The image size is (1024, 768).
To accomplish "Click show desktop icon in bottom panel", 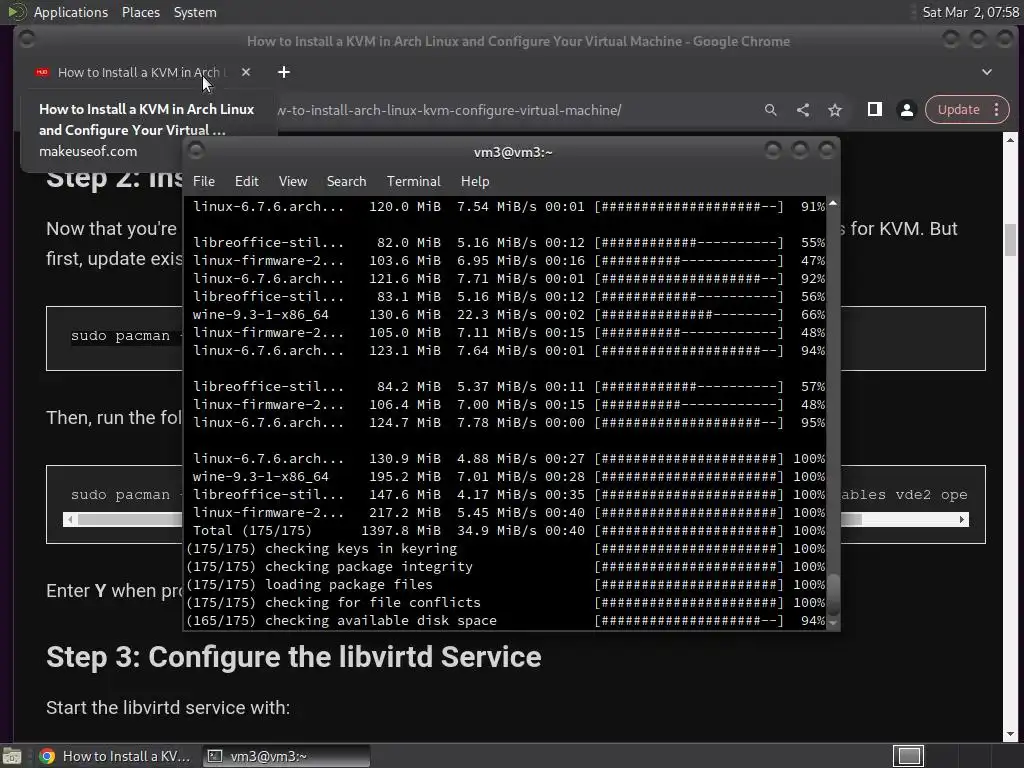I will [x=12, y=756].
